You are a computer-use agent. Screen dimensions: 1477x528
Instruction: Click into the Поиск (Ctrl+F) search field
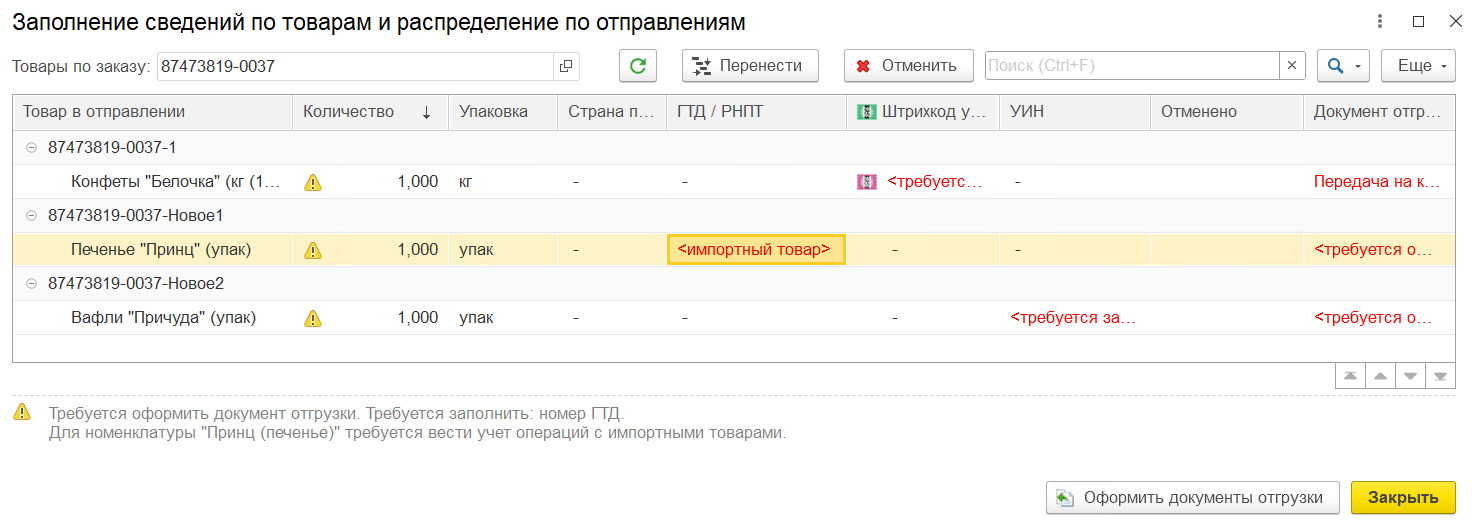coord(1130,66)
